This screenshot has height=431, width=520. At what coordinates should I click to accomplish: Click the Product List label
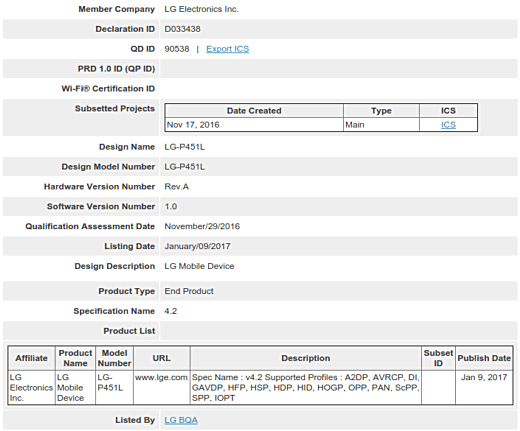tap(129, 331)
